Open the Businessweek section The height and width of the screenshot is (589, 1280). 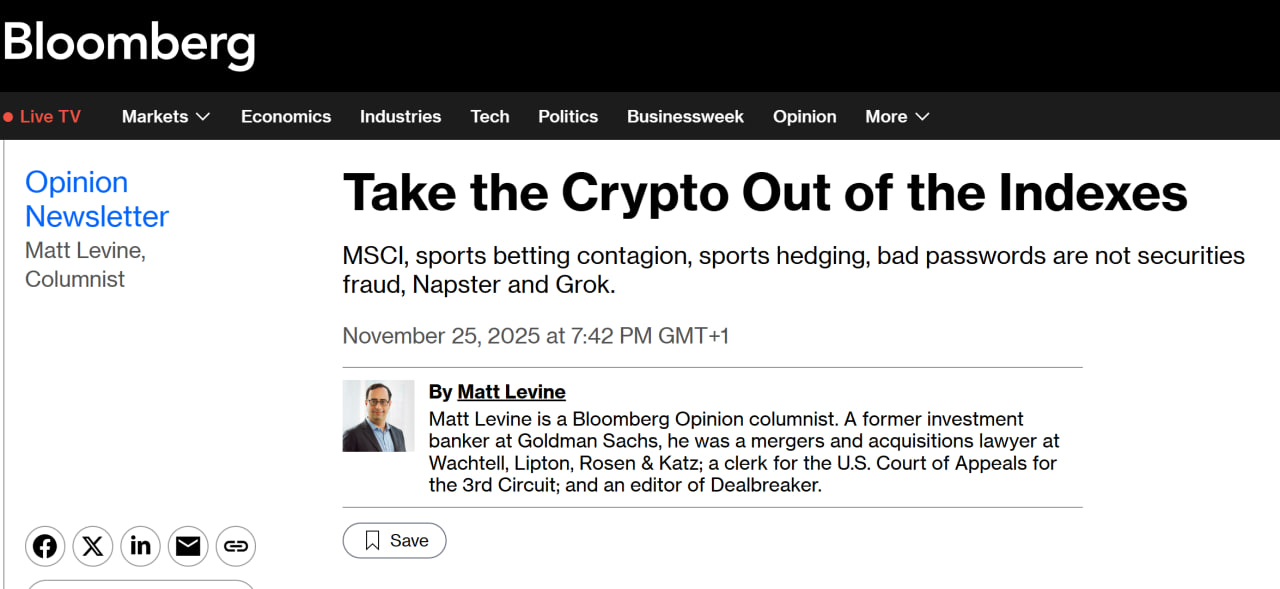click(685, 117)
